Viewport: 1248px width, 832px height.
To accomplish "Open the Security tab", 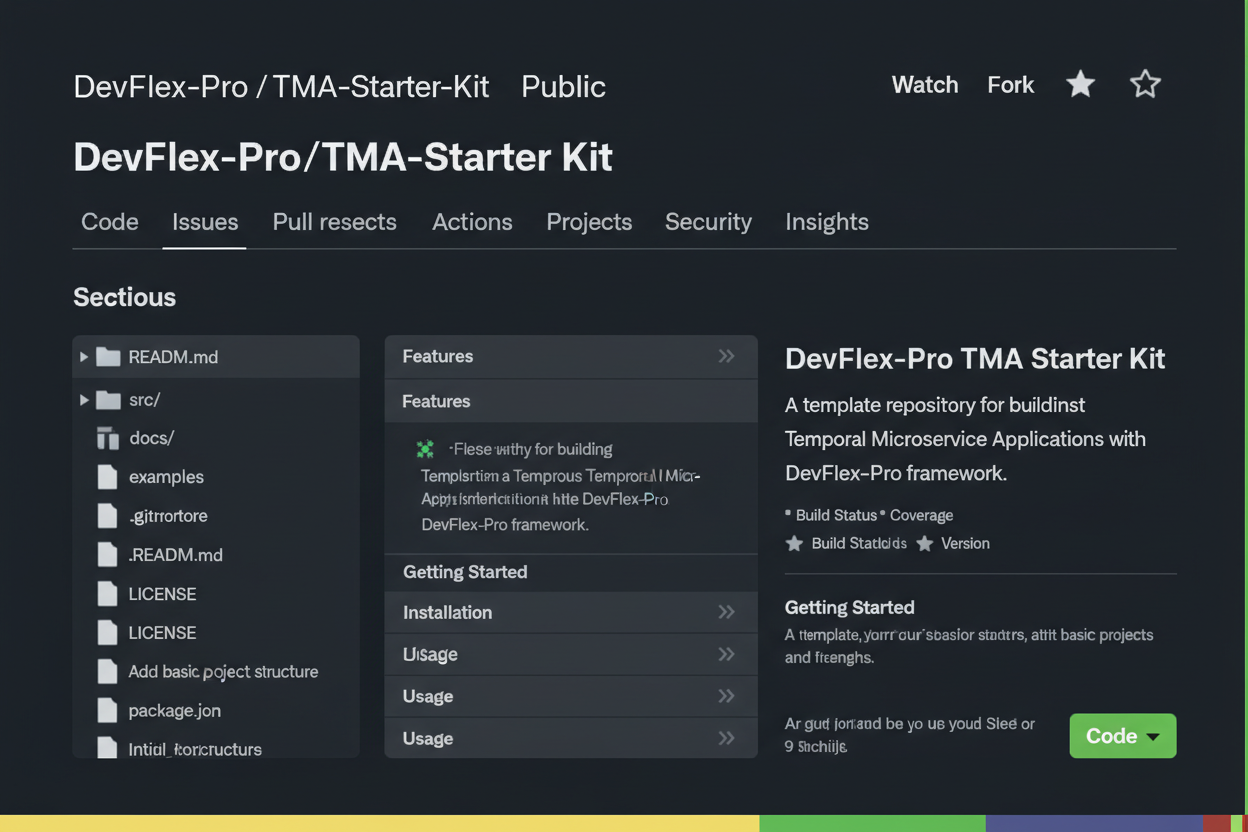I will (708, 222).
